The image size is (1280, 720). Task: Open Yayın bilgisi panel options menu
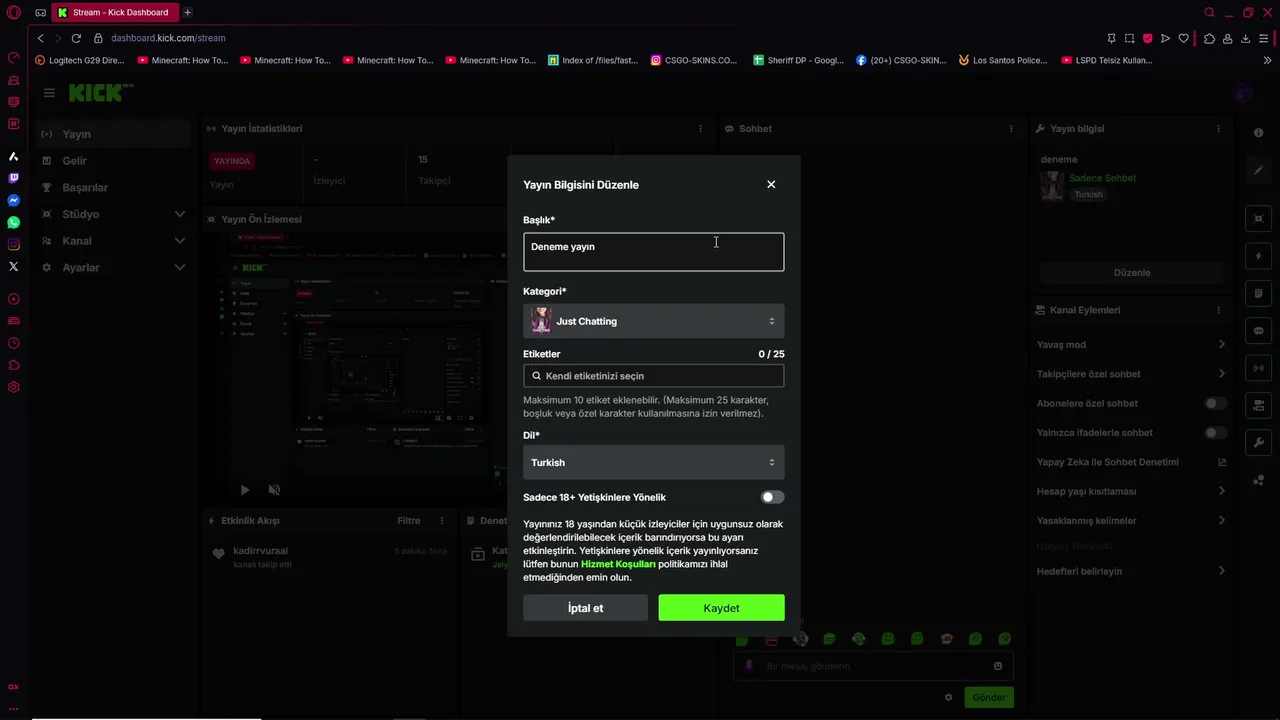[1218, 129]
